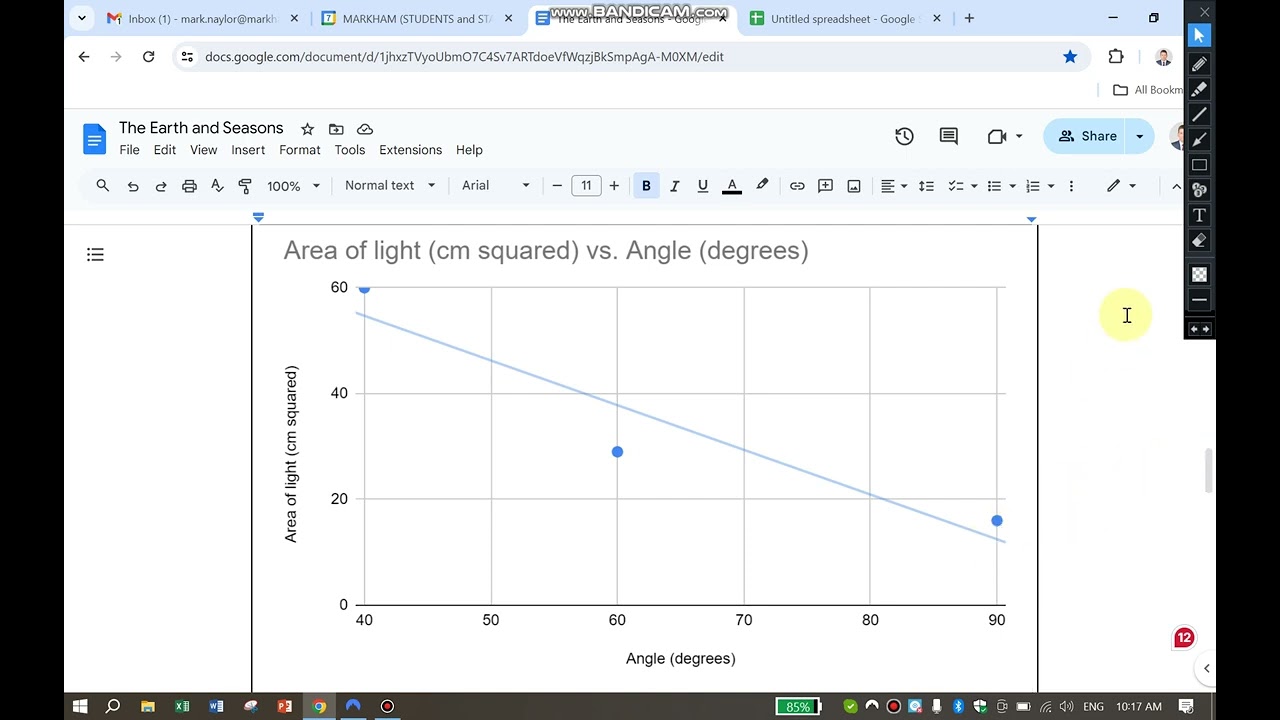Open the Help menu
Screen dimensions: 1280x720
pos(469,150)
